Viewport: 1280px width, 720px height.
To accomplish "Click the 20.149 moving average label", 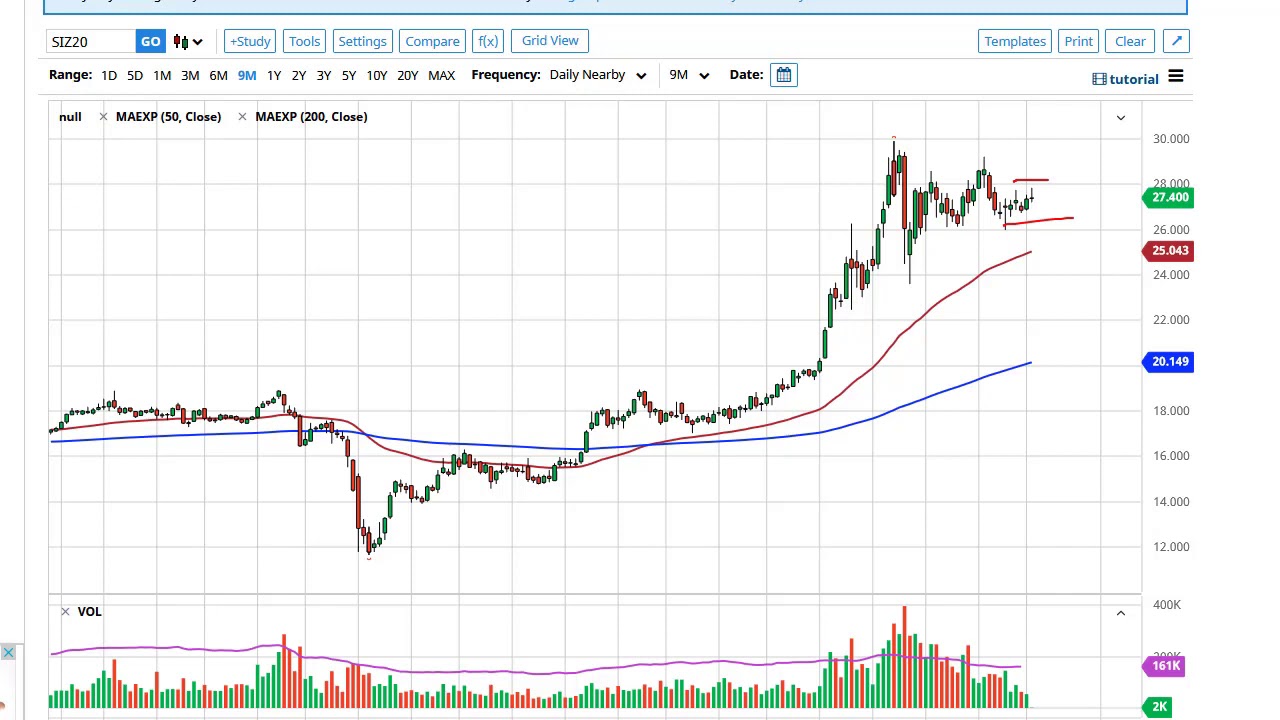I will tap(1168, 362).
